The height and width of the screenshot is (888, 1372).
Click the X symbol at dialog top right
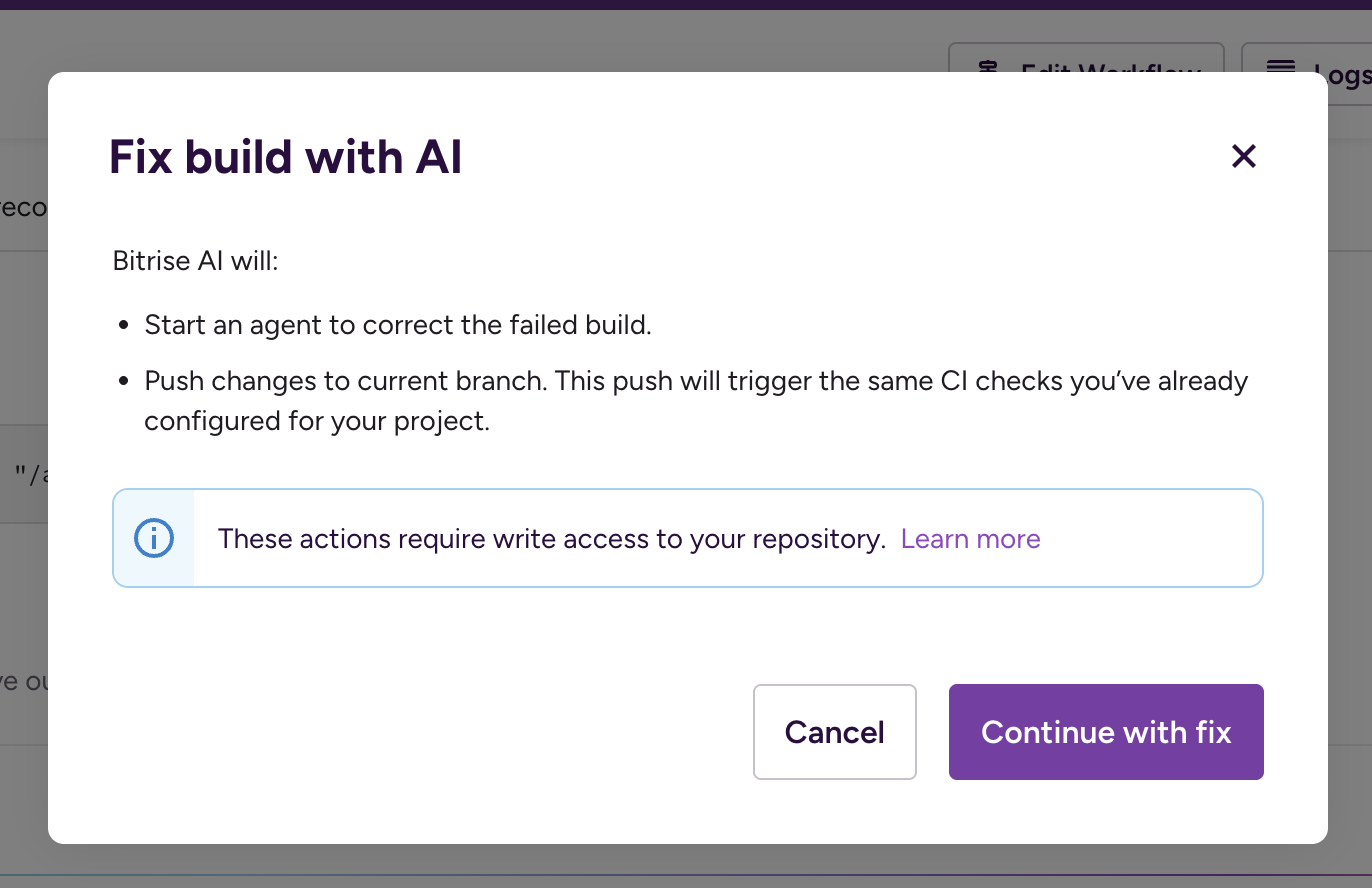click(1243, 156)
